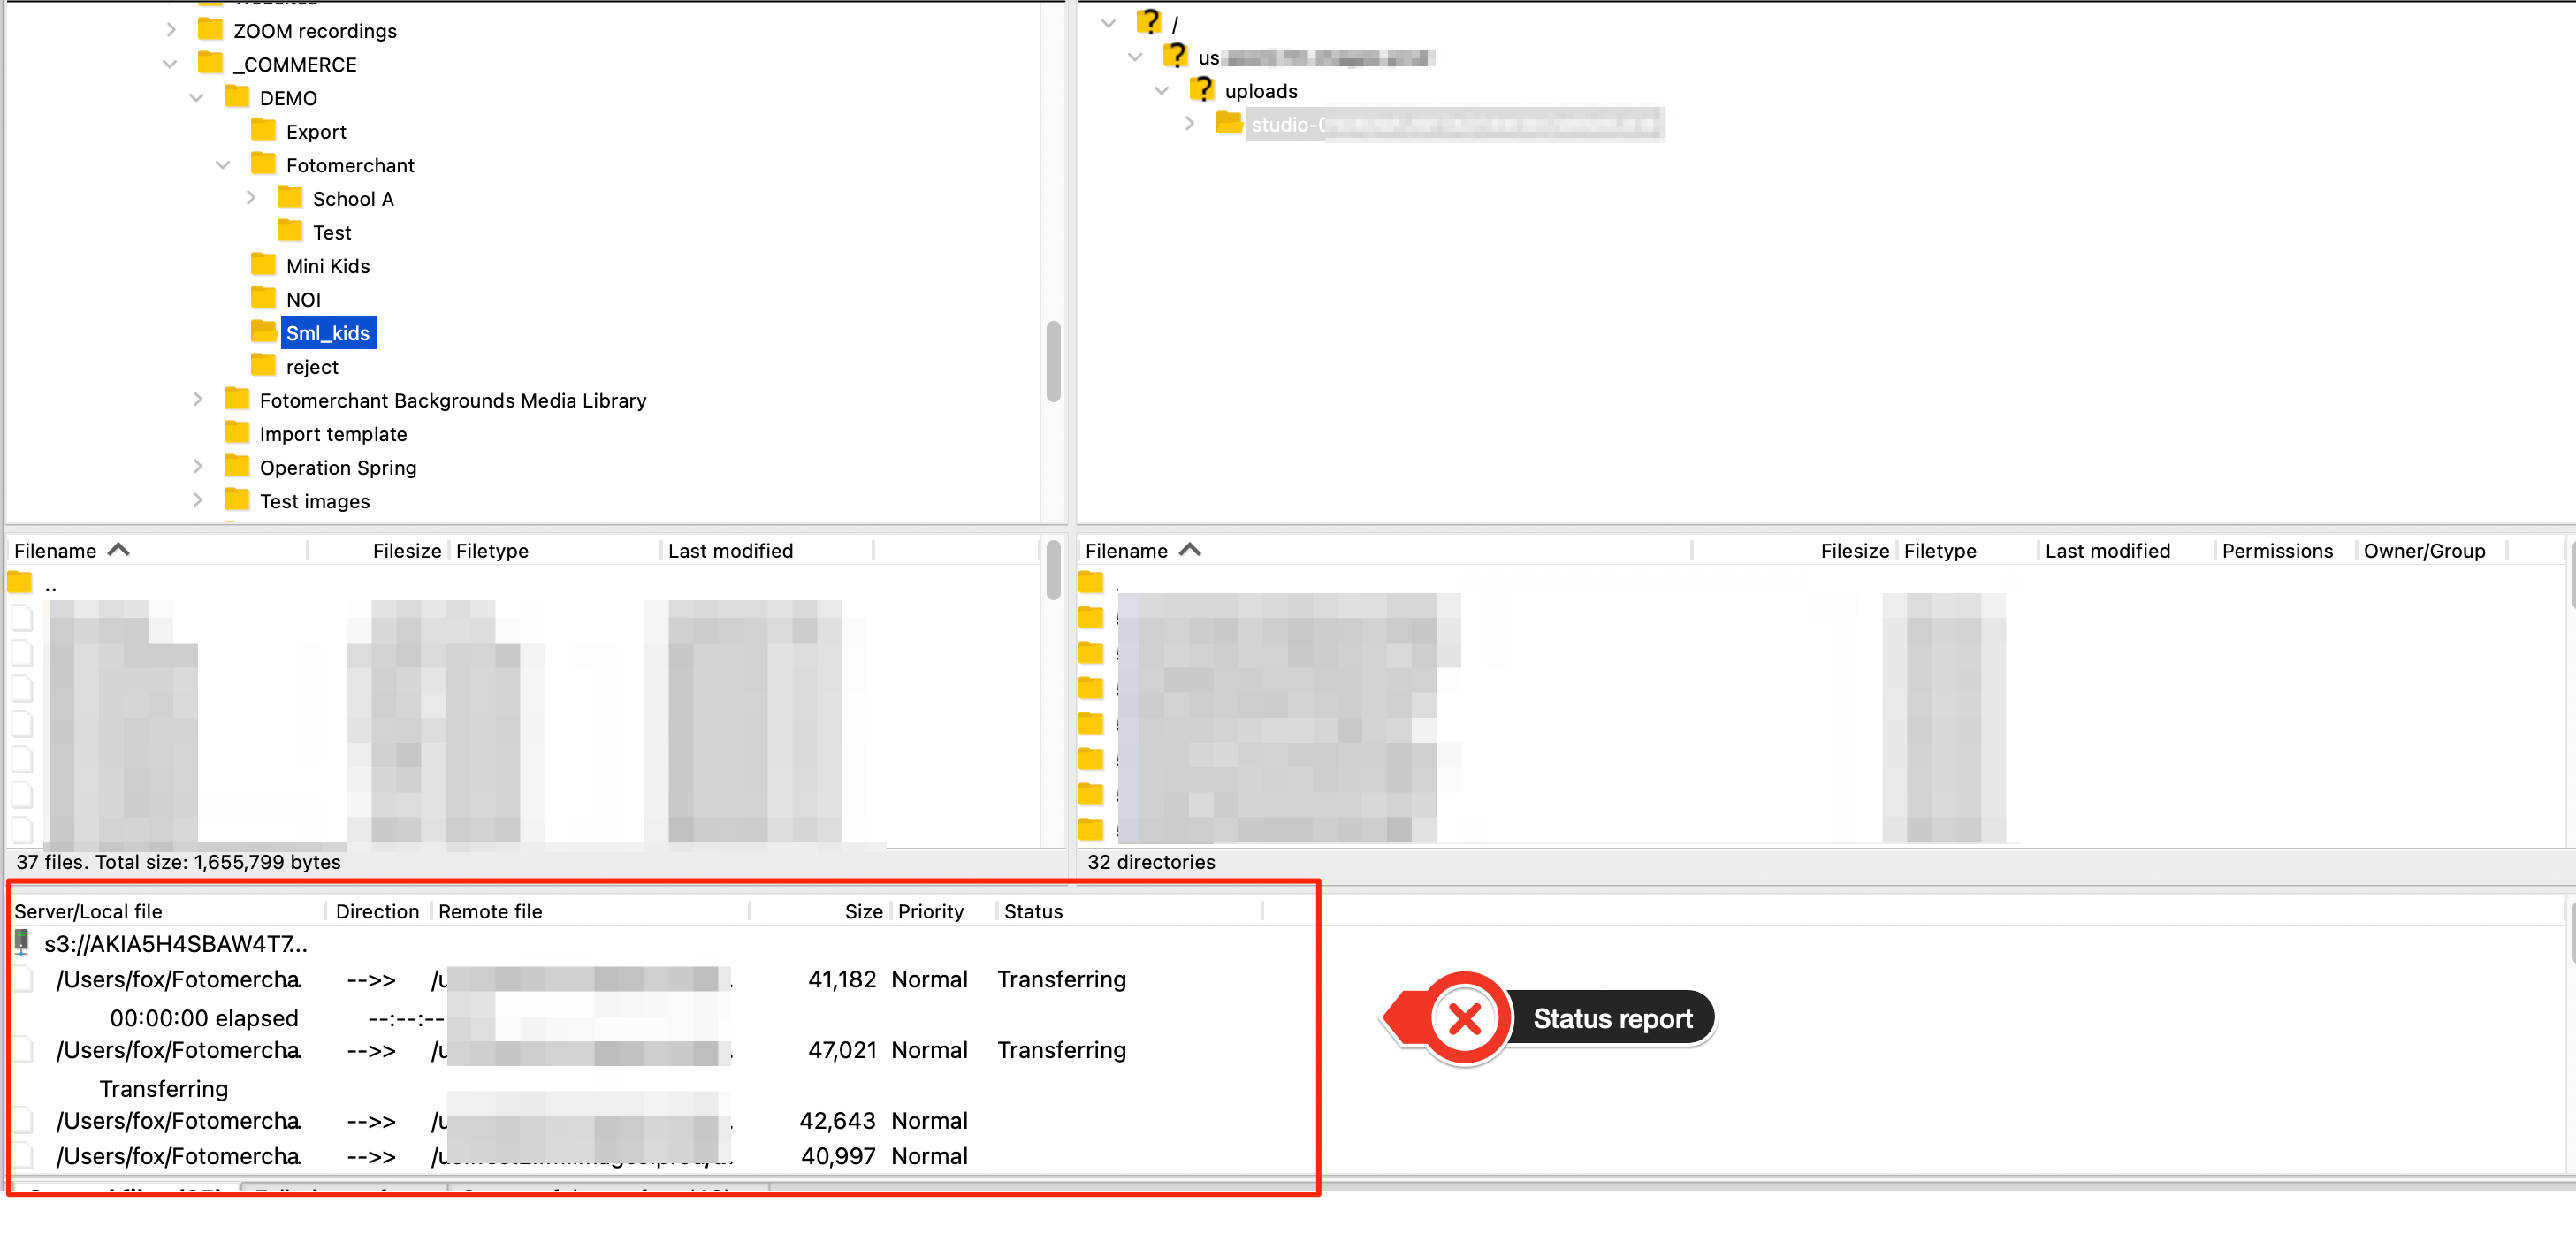Select the Export folder icon

[263, 130]
